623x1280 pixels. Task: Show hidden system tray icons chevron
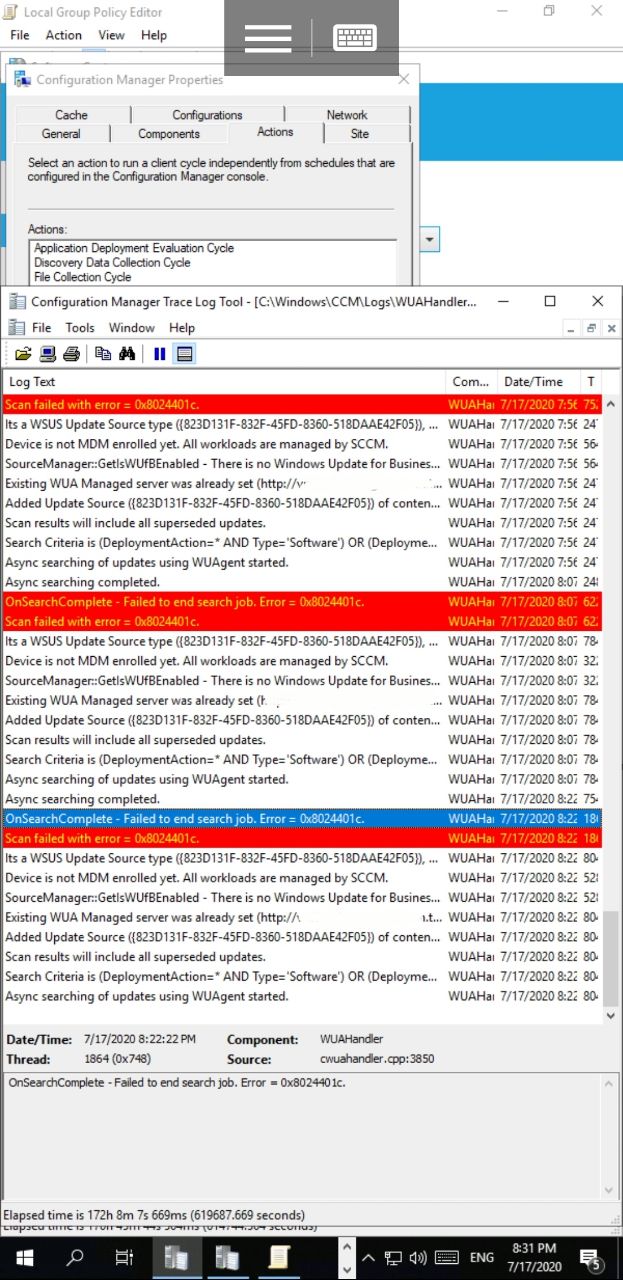pos(368,1258)
